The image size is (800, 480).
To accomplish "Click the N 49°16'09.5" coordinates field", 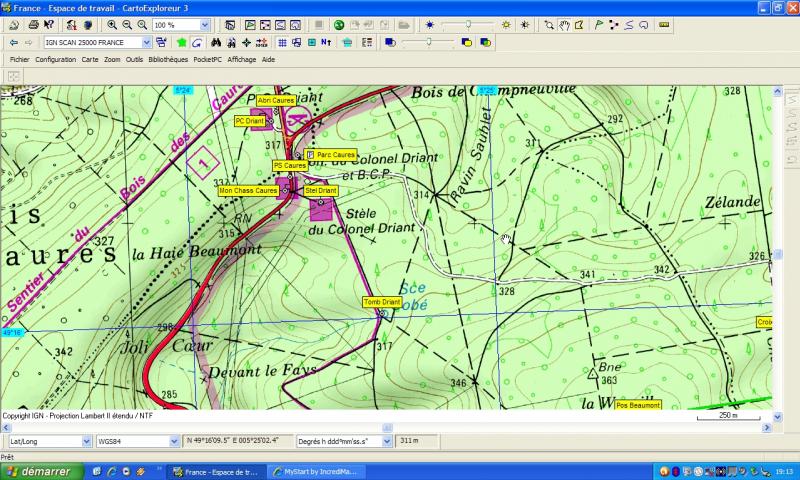I will point(238,441).
